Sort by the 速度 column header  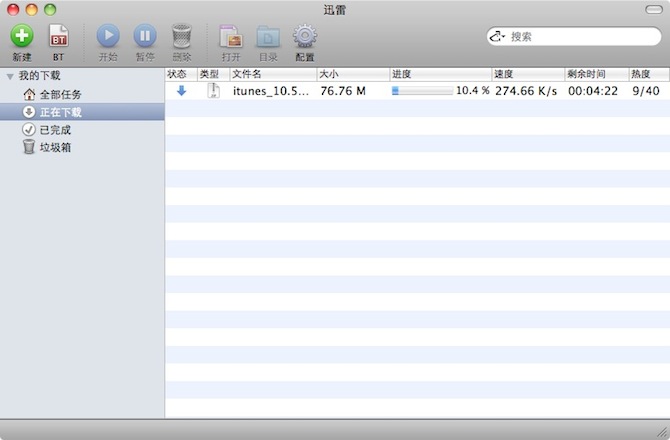coord(529,74)
